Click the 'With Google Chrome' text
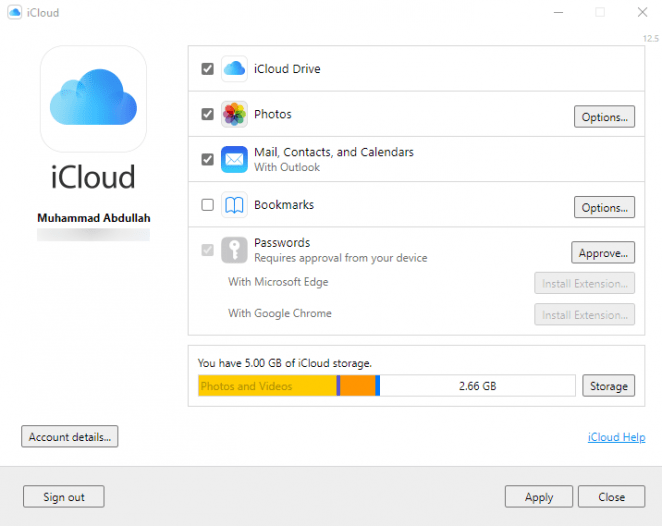The width and height of the screenshot is (662, 526). (x=280, y=313)
